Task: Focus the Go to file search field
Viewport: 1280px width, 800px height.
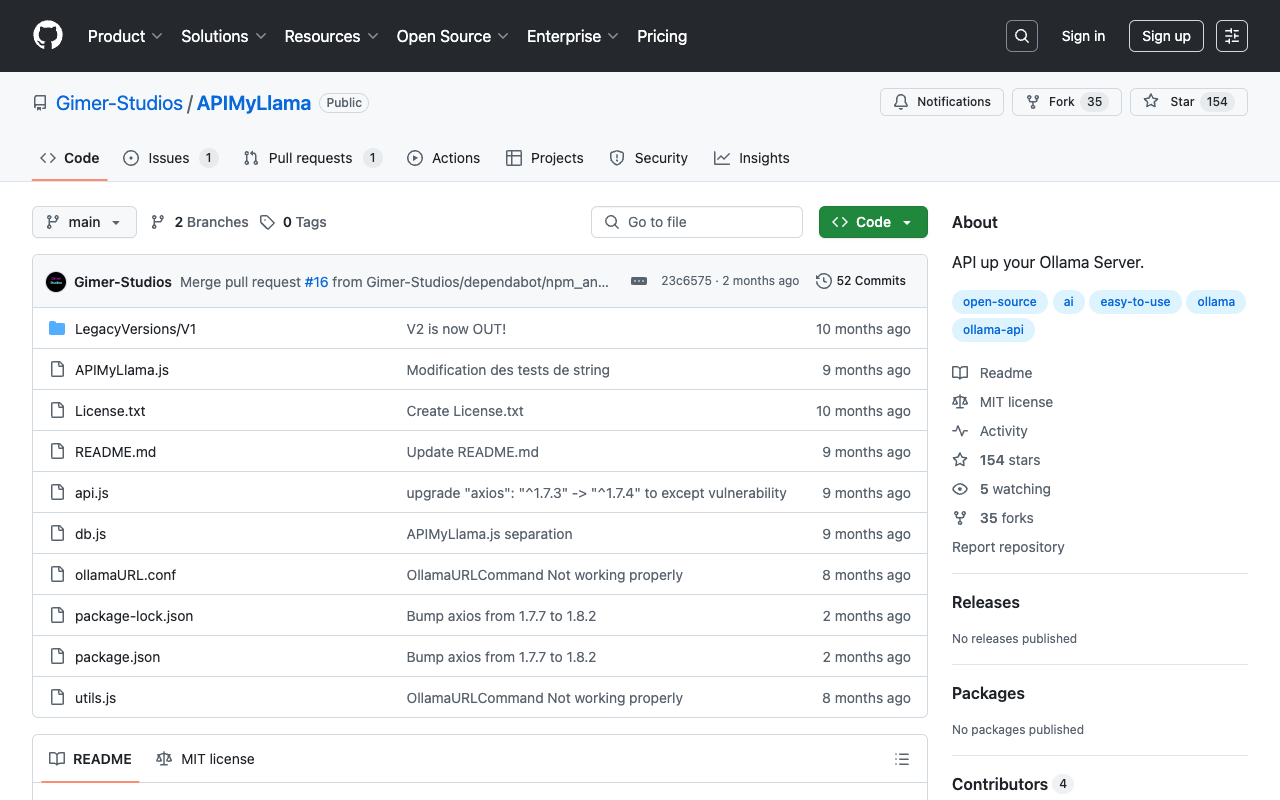Action: (x=697, y=222)
